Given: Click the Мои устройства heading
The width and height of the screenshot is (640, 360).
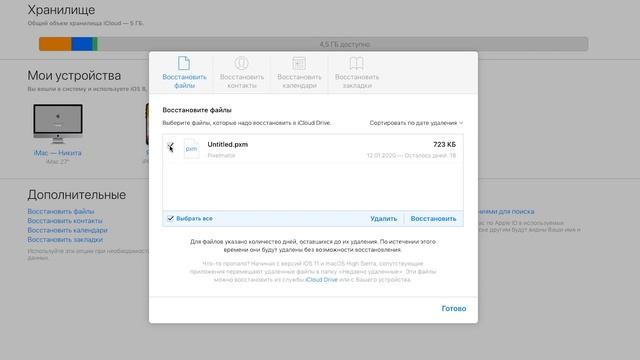Looking at the screenshot, I should (x=74, y=76).
